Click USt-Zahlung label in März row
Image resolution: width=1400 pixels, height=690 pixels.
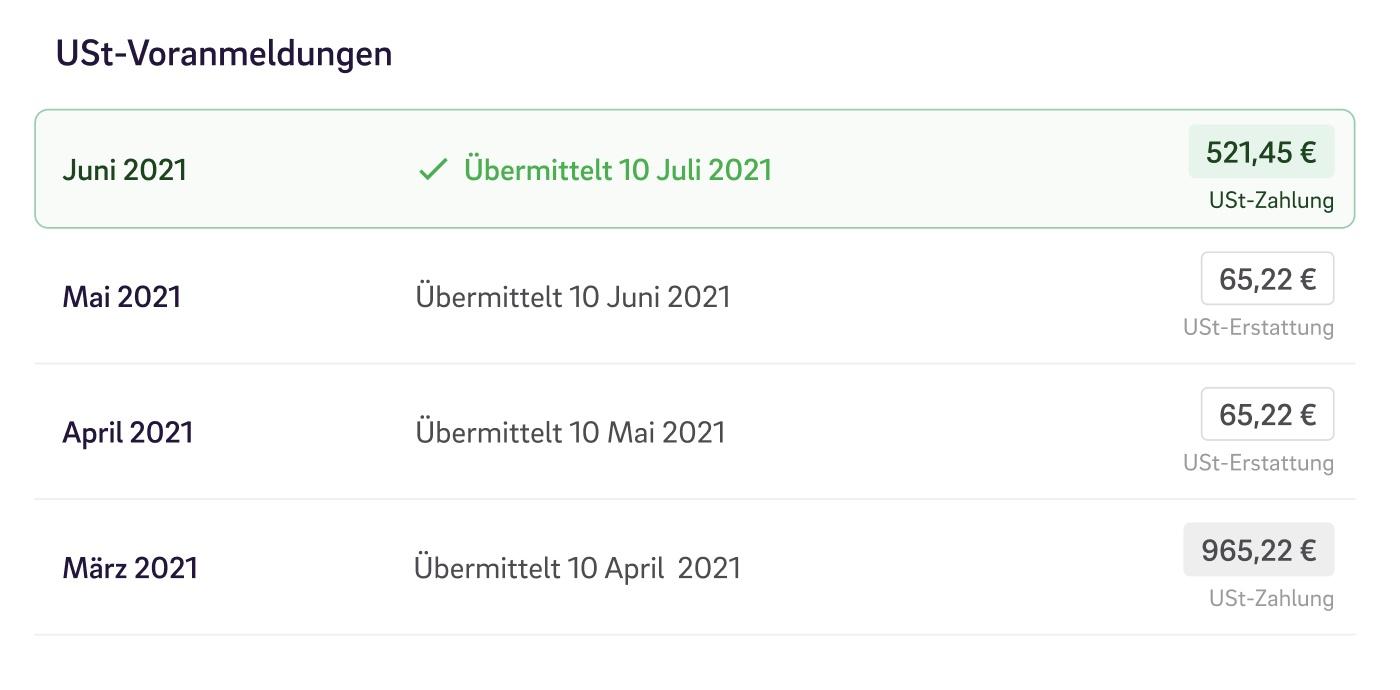(x=1271, y=599)
